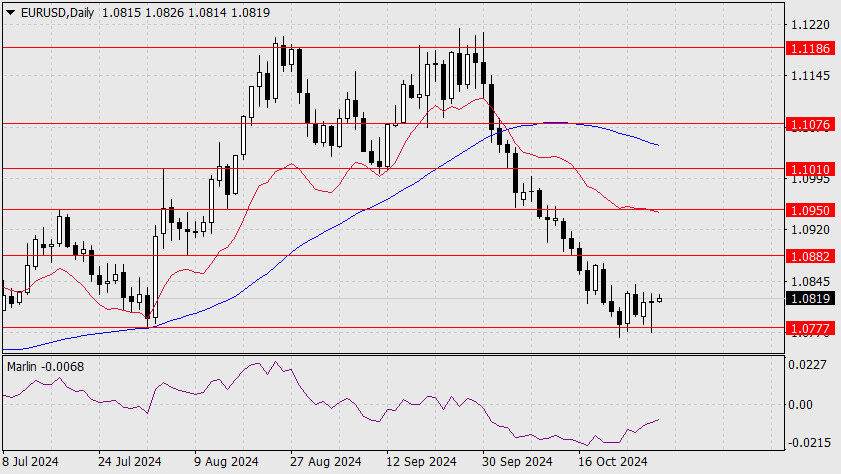Image resolution: width=841 pixels, height=474 pixels.
Task: Select the 1.1186 red price label
Action: coord(810,48)
